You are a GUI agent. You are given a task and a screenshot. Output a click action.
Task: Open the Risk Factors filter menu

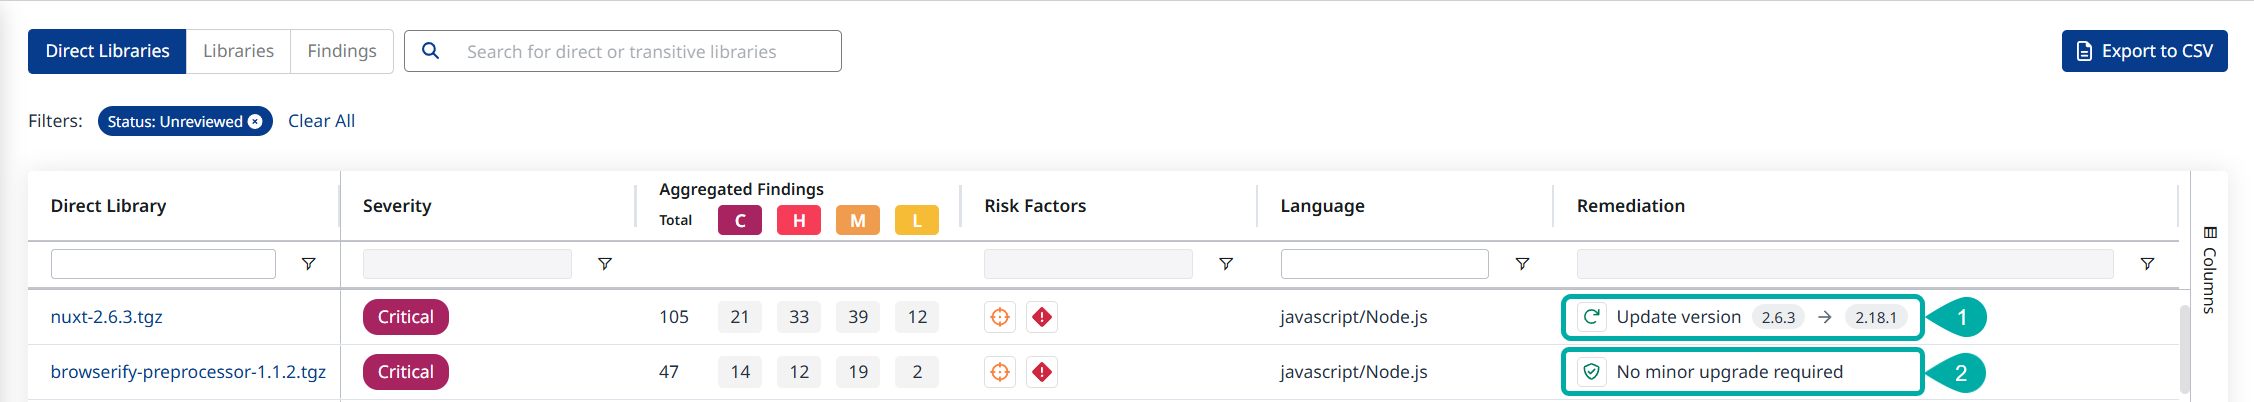1226,264
